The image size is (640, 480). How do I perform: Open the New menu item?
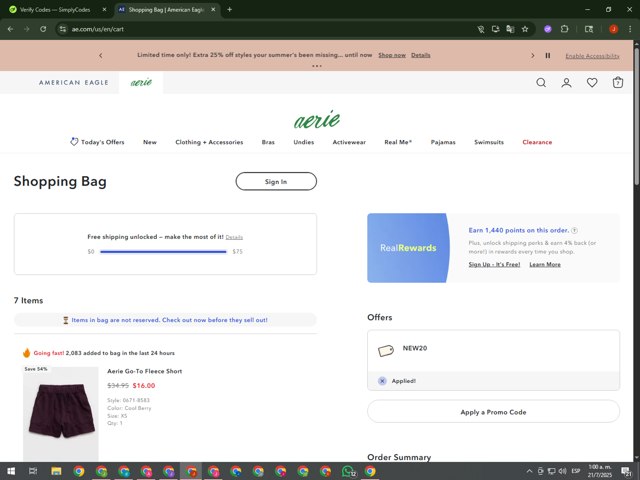[150, 142]
